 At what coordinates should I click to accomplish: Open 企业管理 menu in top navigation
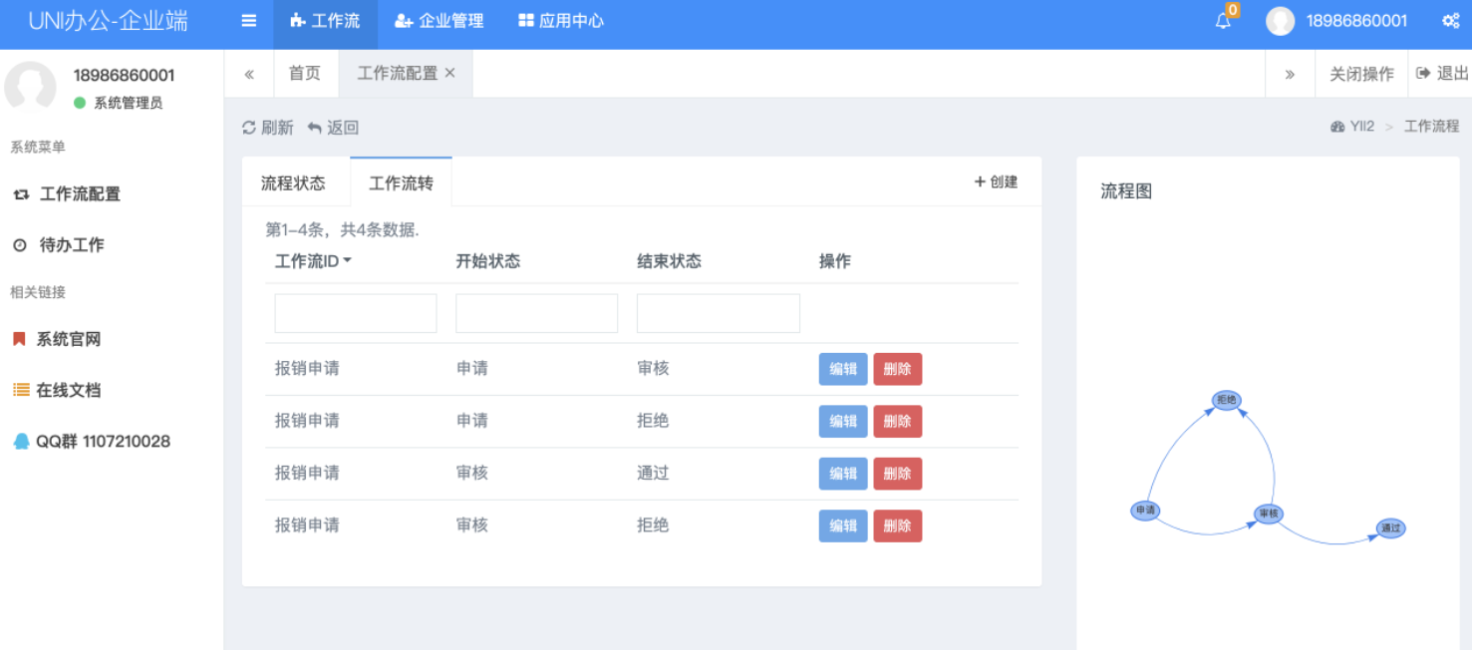(440, 21)
